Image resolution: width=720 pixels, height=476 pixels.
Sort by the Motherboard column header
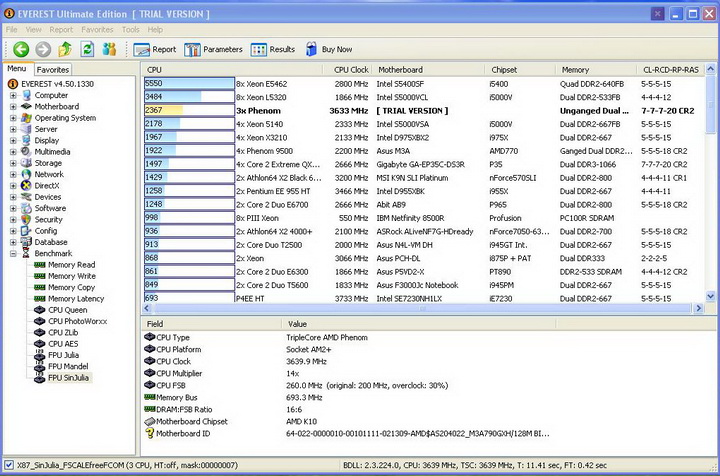(x=428, y=70)
